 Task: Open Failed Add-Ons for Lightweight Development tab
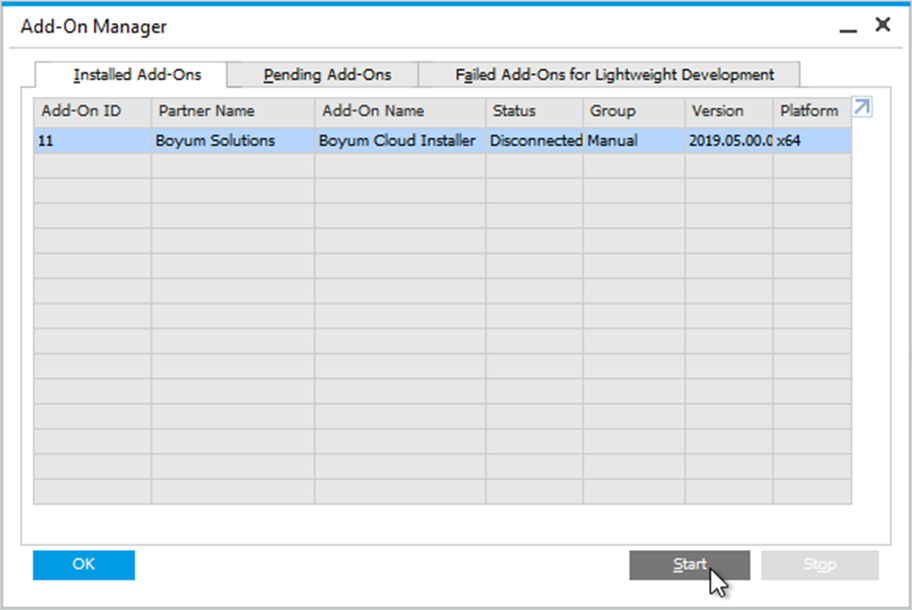pyautogui.click(x=609, y=74)
